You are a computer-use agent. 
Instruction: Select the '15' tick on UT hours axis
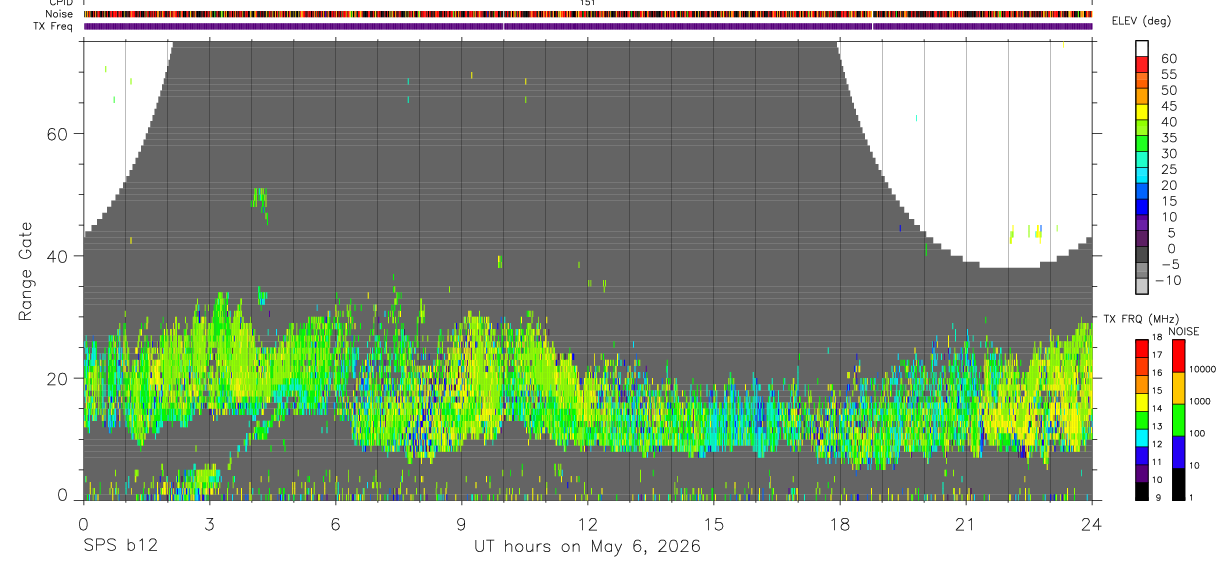(714, 523)
